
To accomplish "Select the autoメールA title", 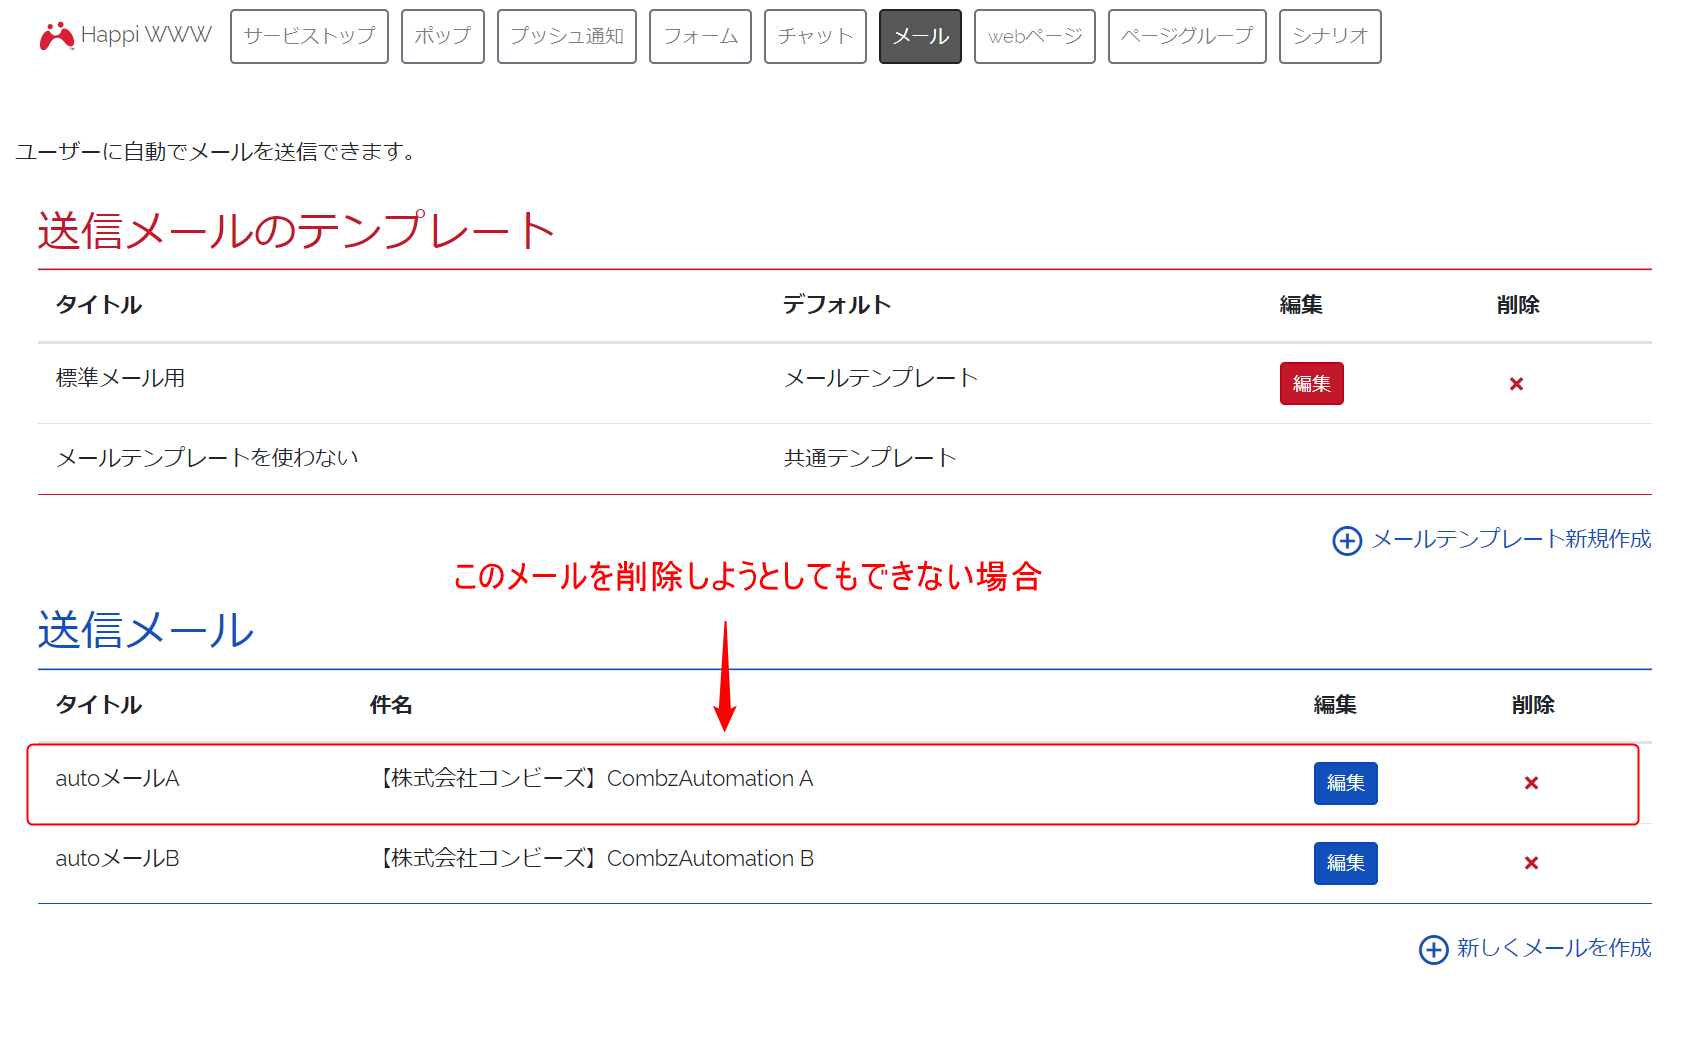I will (x=117, y=778).
